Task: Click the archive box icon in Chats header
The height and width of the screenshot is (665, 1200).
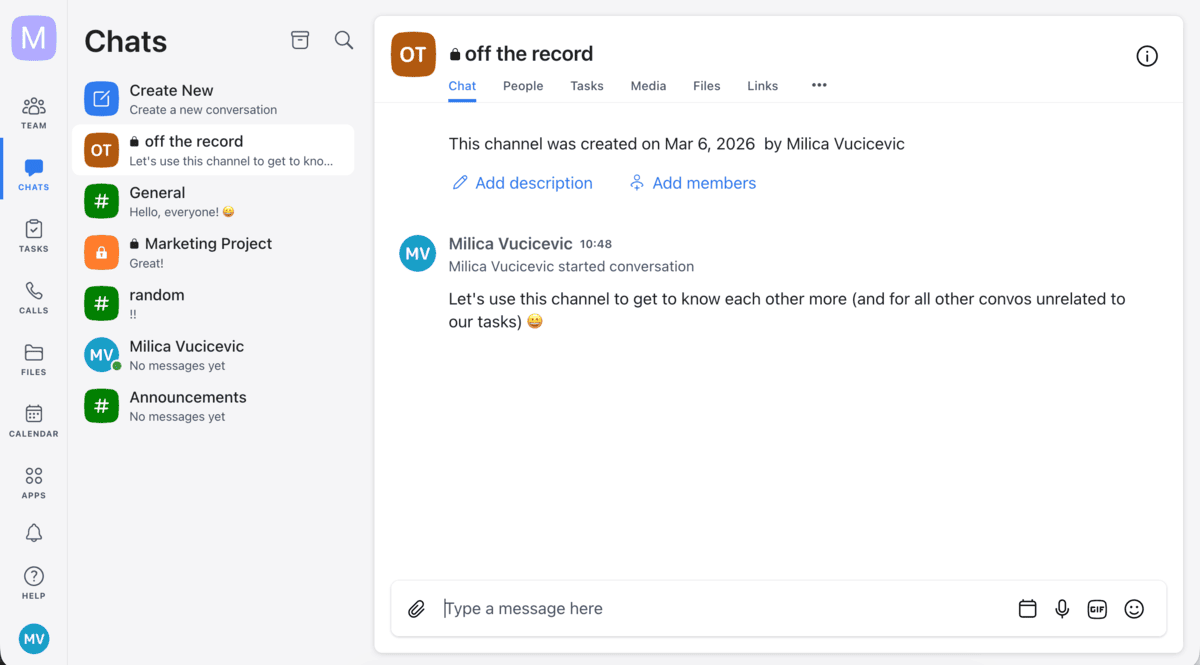Action: [x=300, y=40]
